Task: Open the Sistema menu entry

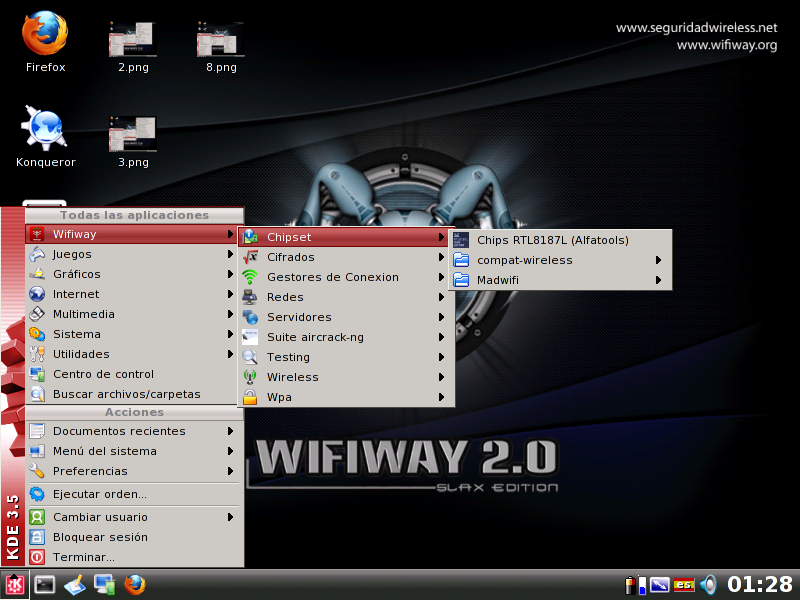Action: pos(132,334)
